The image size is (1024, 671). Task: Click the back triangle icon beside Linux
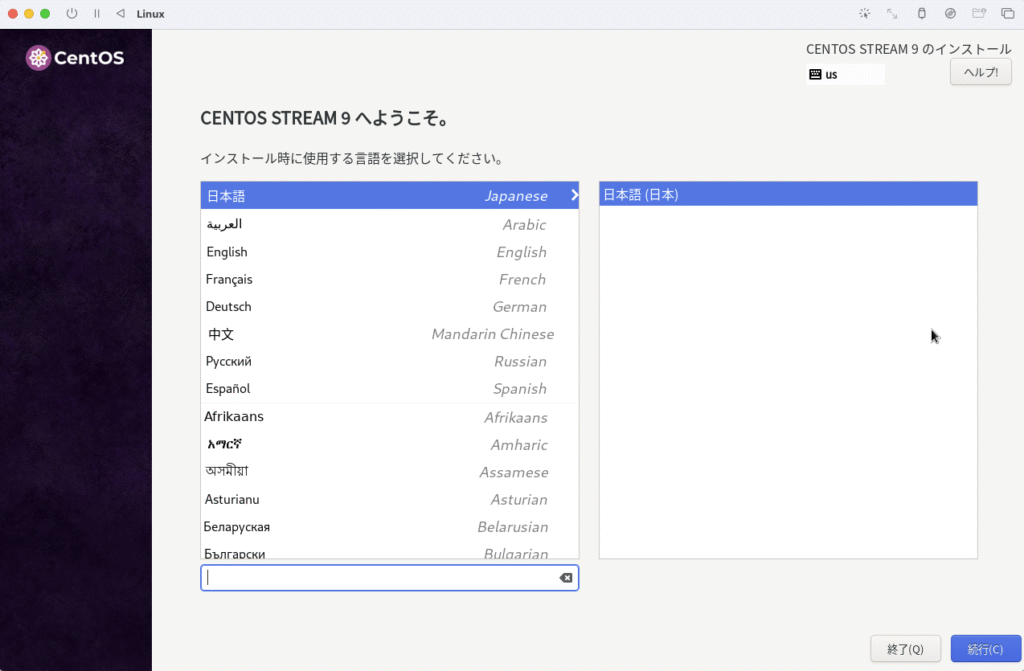click(x=120, y=14)
